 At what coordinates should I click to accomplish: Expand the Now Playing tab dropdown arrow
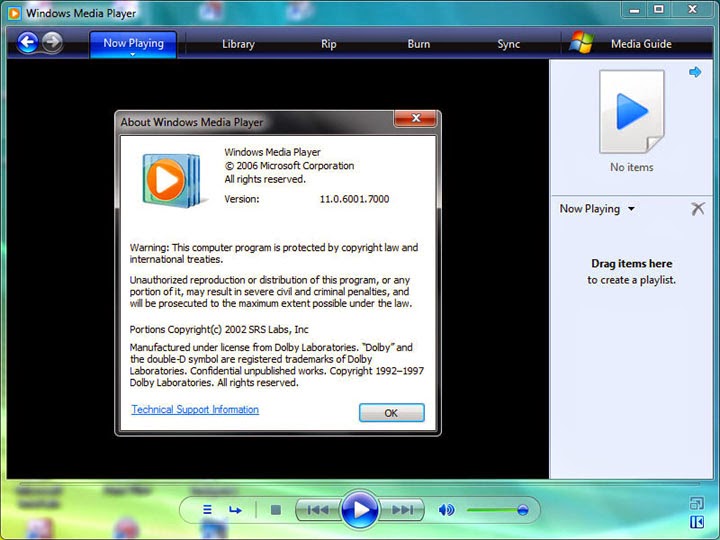click(x=133, y=54)
